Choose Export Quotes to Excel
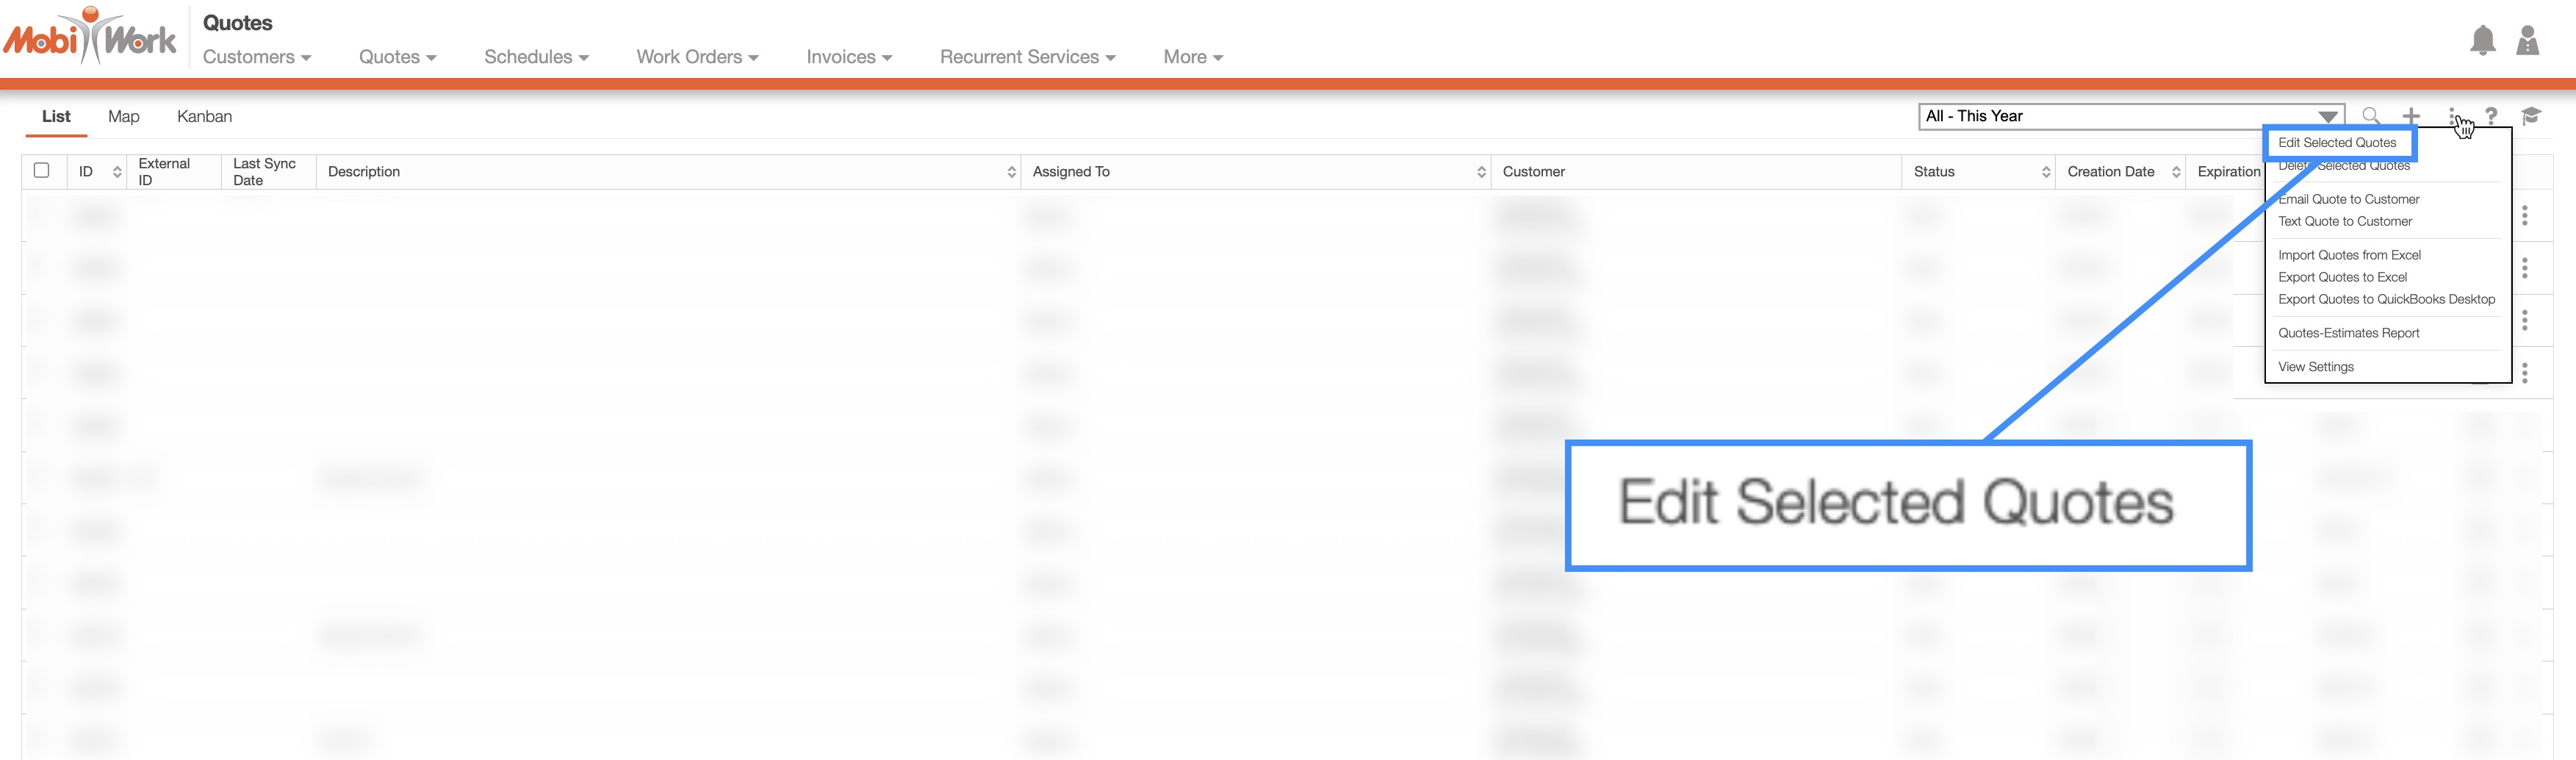 (x=2342, y=277)
